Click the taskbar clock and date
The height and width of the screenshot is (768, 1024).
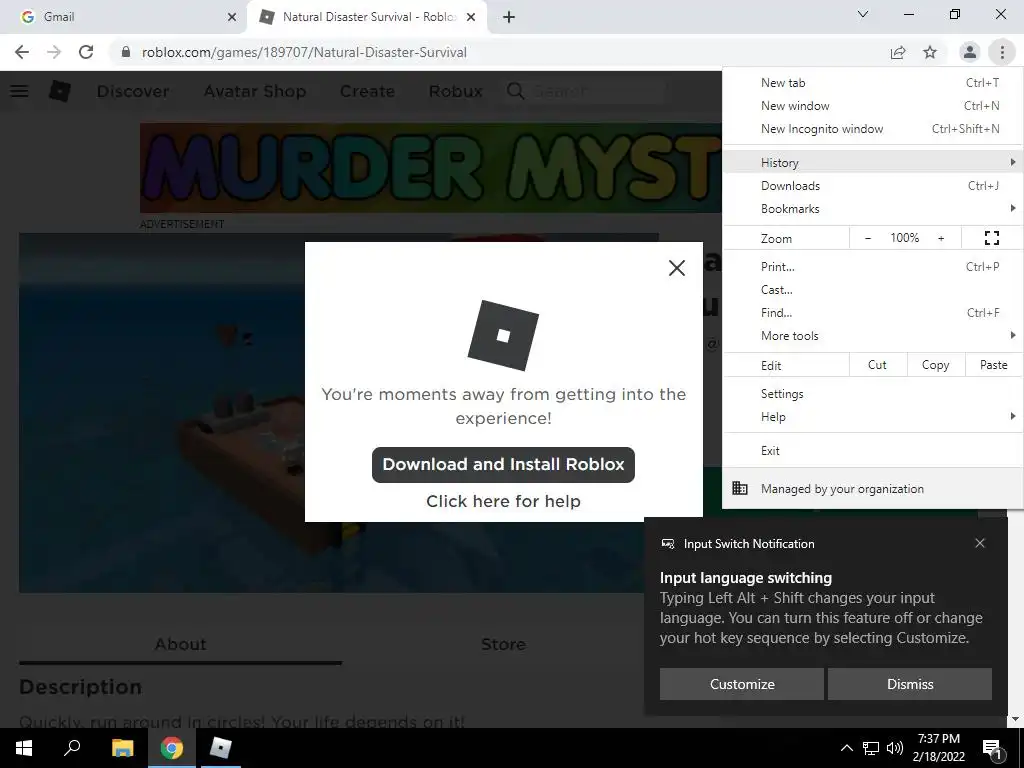pyautogui.click(x=939, y=748)
